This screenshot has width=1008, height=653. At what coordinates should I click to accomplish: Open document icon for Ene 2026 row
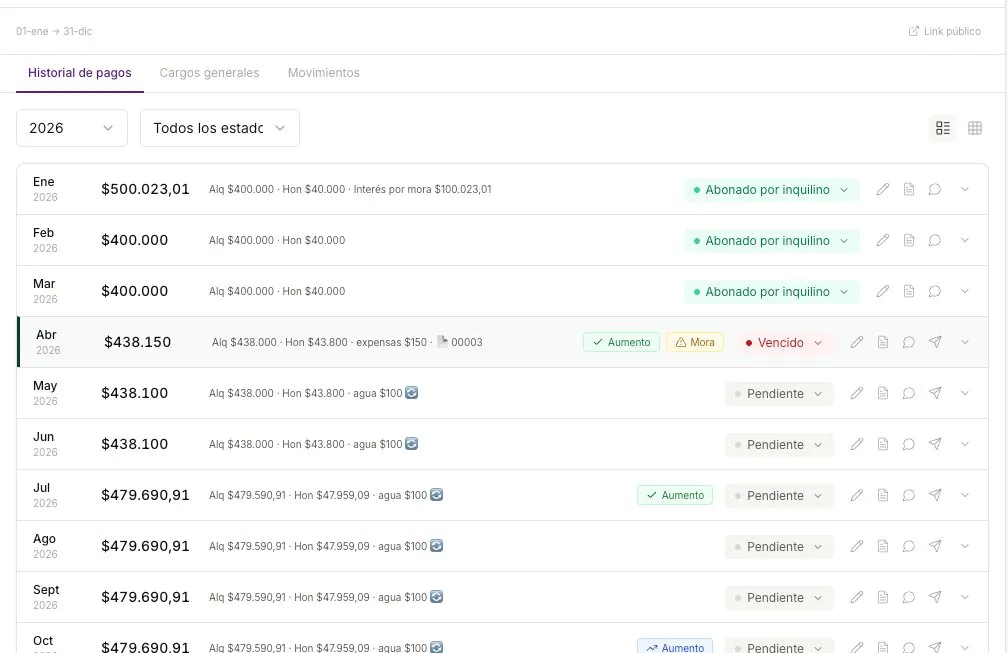click(908, 189)
